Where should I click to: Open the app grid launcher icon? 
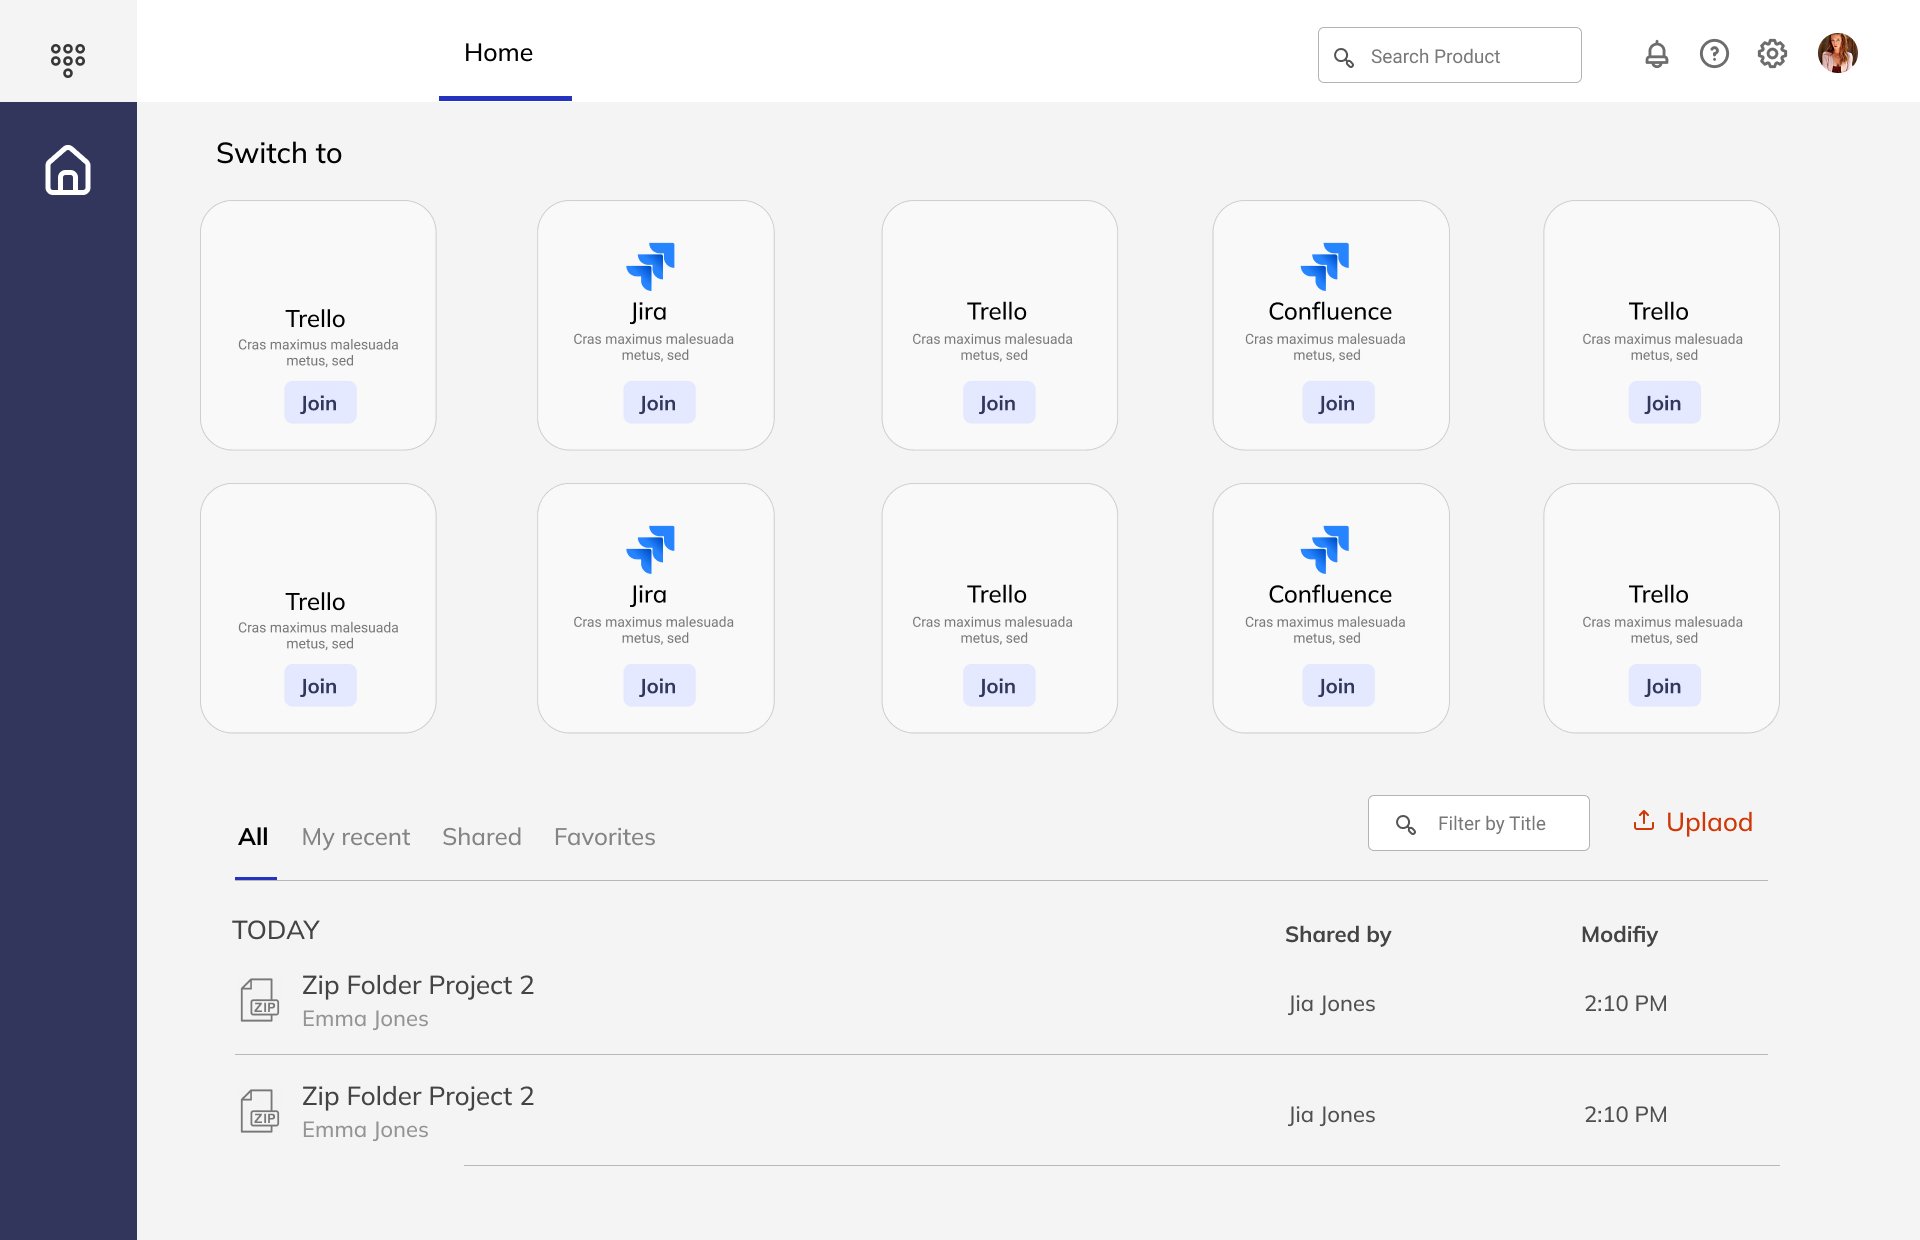[68, 59]
